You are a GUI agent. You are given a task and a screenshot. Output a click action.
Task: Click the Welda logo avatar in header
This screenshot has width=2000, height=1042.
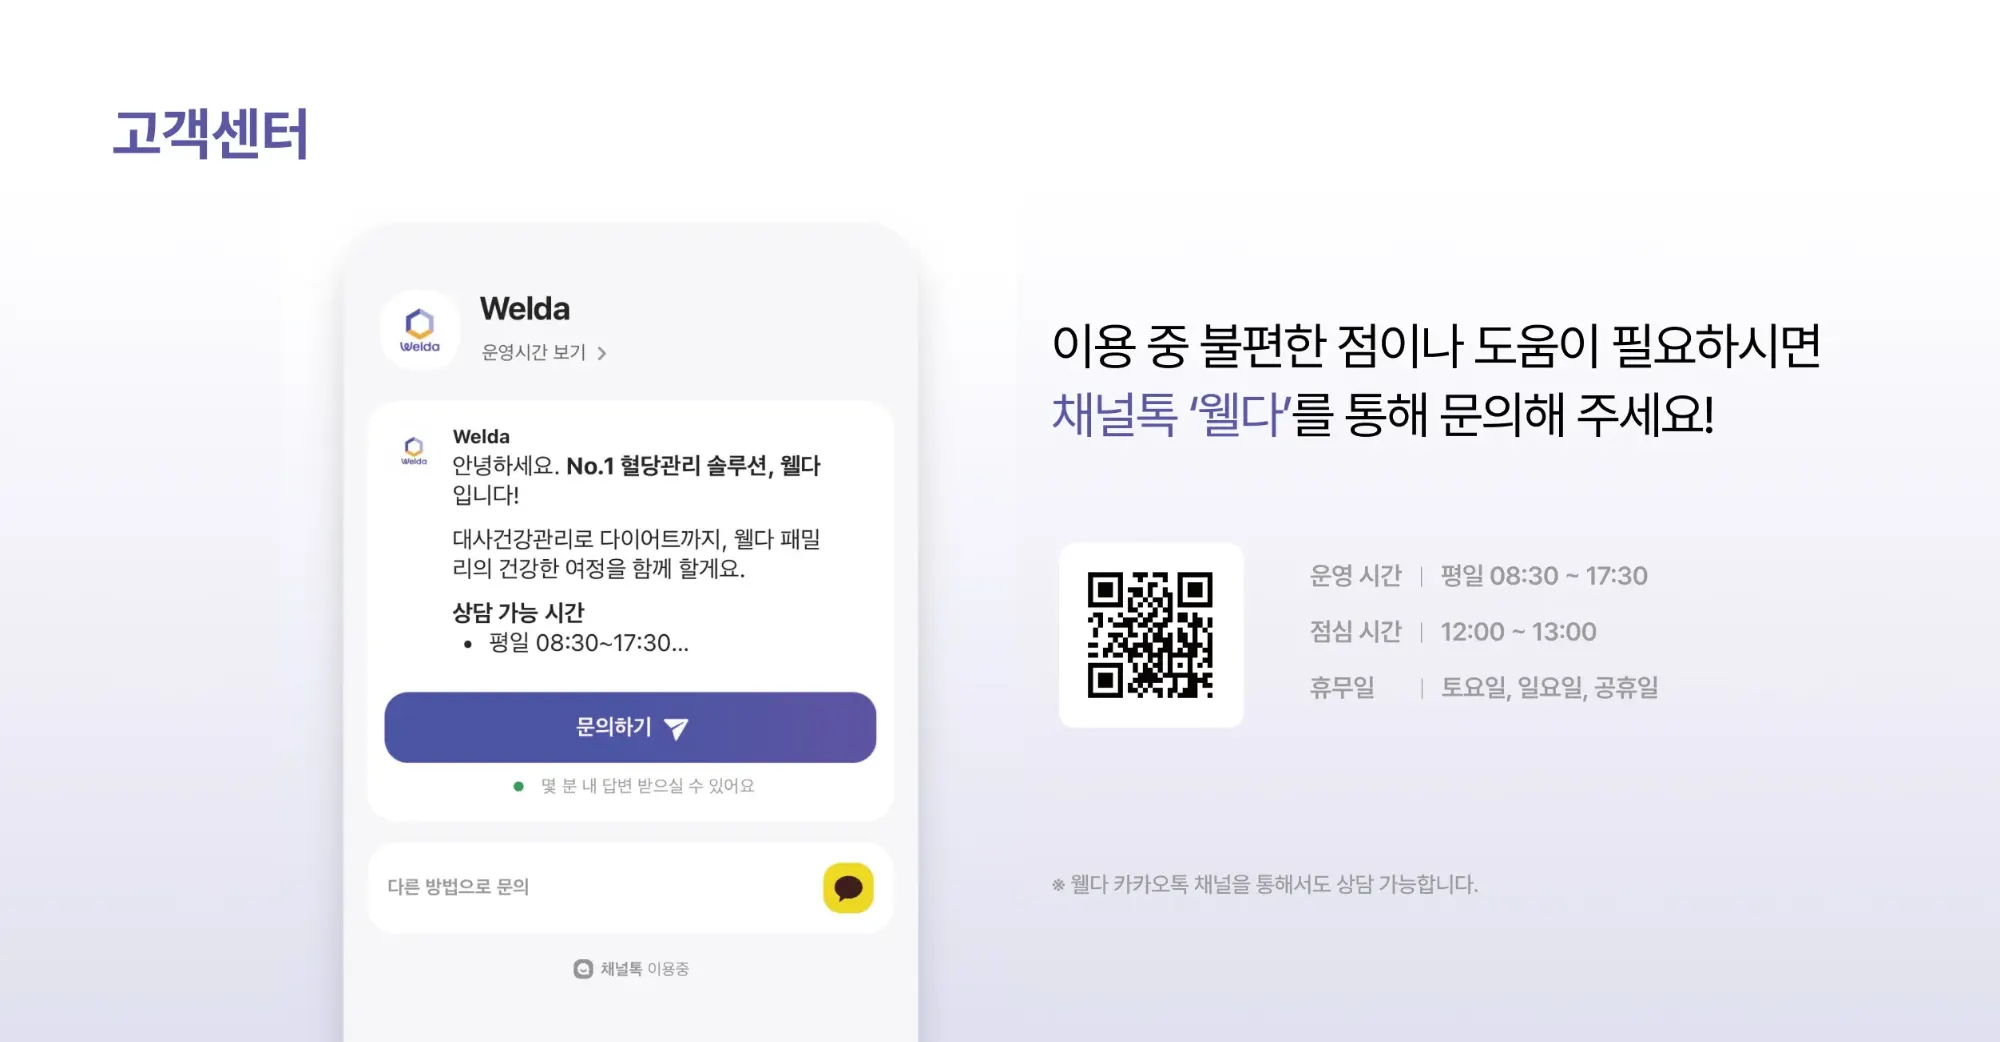420,330
